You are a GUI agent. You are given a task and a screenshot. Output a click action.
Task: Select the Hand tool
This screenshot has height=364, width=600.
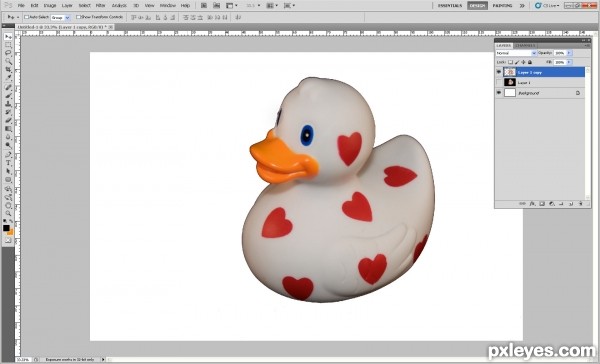pos(8,206)
